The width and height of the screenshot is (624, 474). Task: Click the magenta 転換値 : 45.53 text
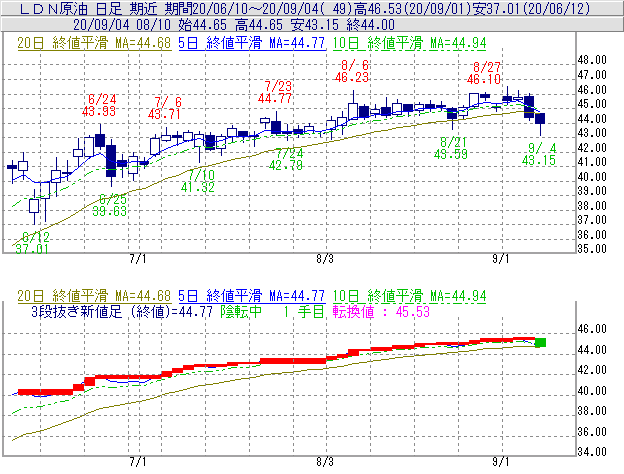coord(381,312)
